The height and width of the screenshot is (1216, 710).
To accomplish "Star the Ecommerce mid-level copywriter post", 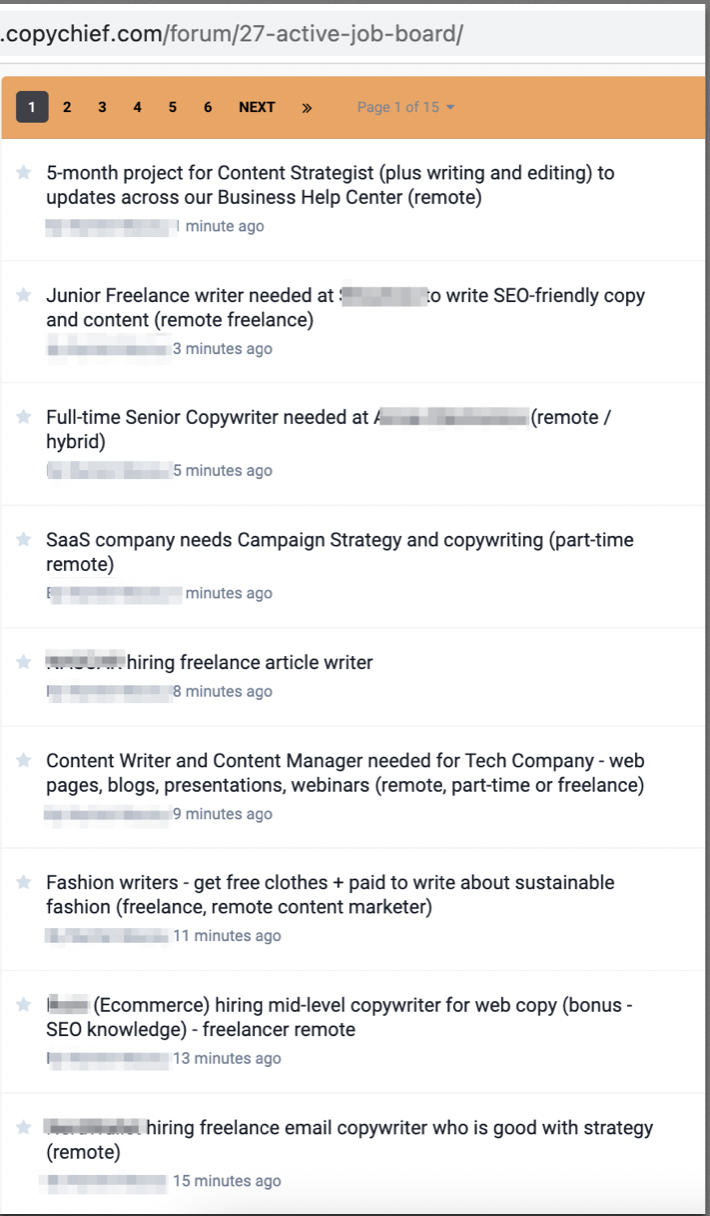I will point(23,1005).
